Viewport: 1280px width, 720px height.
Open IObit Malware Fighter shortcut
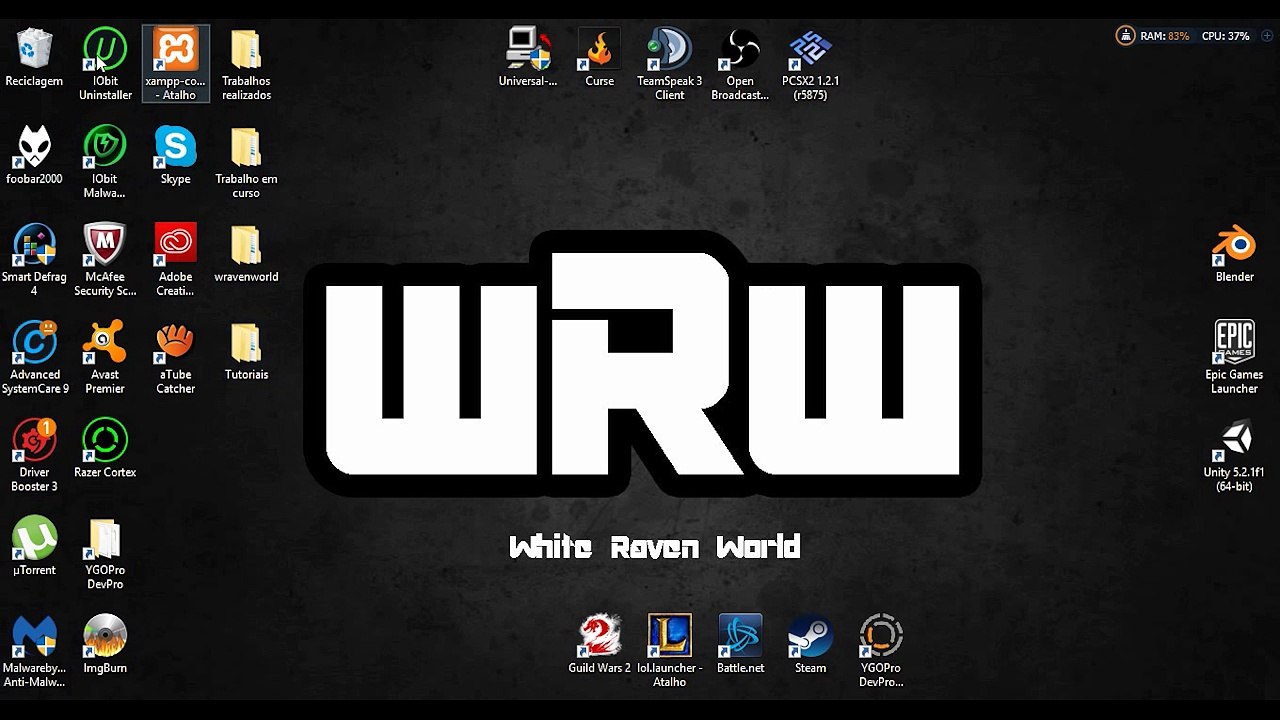point(105,163)
